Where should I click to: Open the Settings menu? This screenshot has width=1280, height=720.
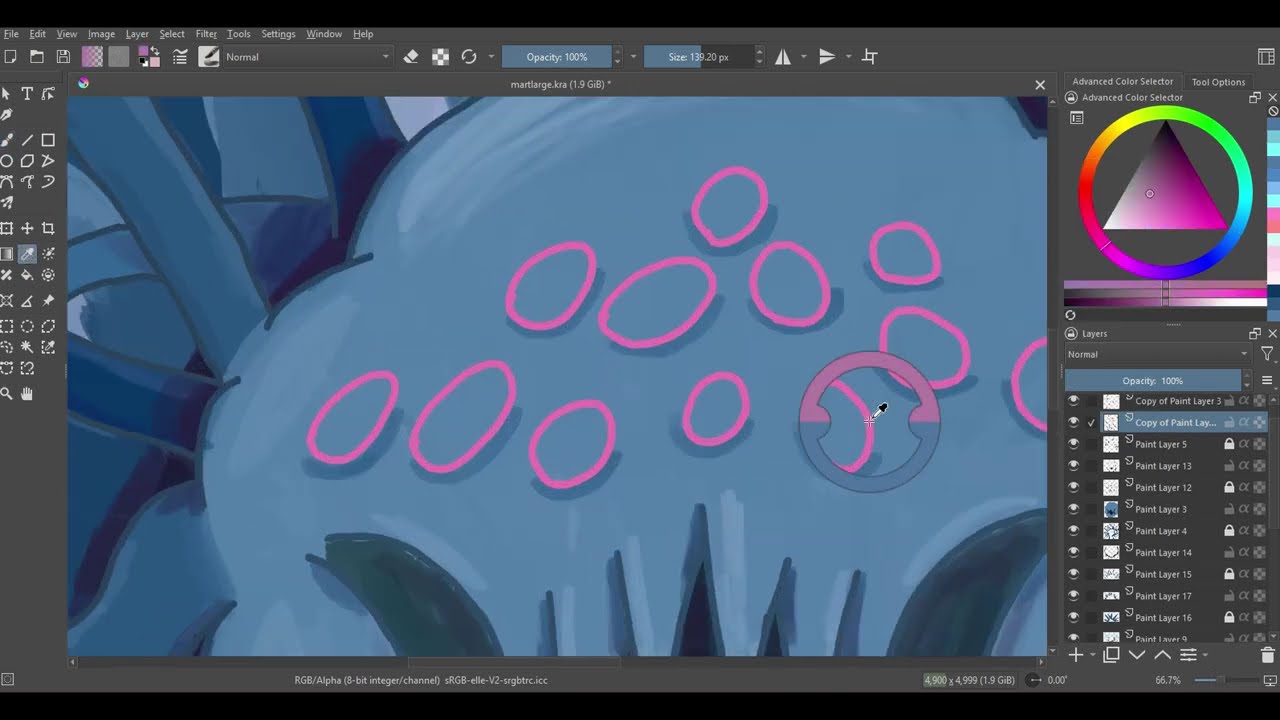[278, 34]
